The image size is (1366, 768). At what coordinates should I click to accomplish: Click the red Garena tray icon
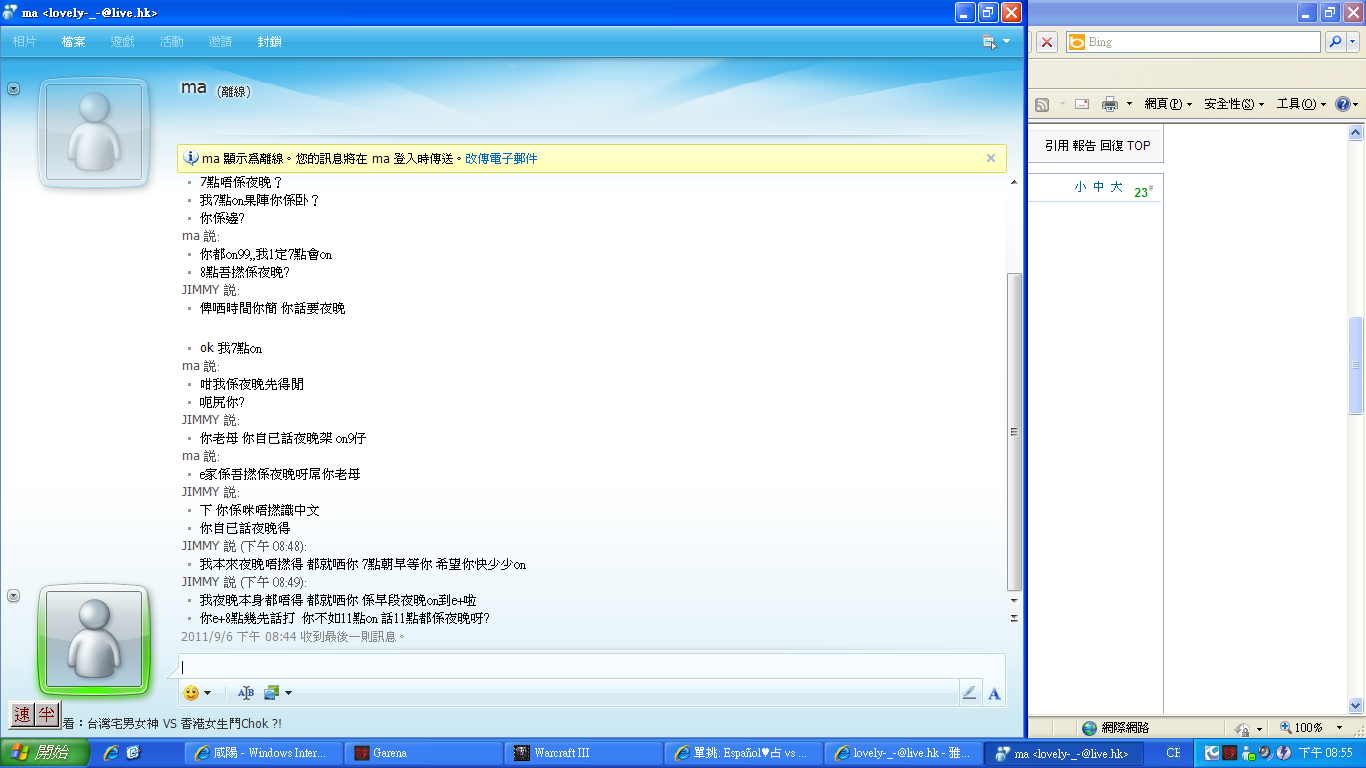1229,753
